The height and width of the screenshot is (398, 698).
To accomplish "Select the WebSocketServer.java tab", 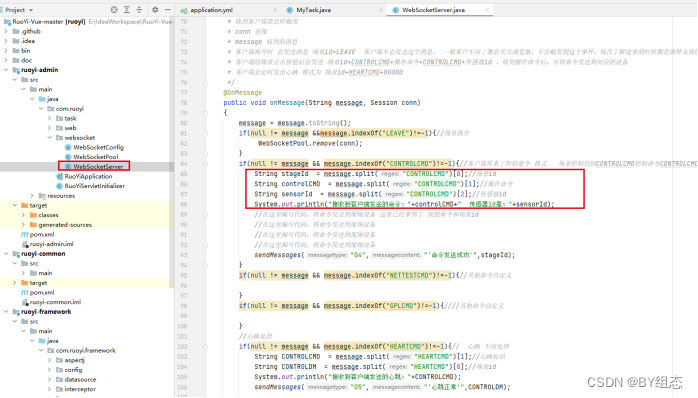I will tap(433, 10).
